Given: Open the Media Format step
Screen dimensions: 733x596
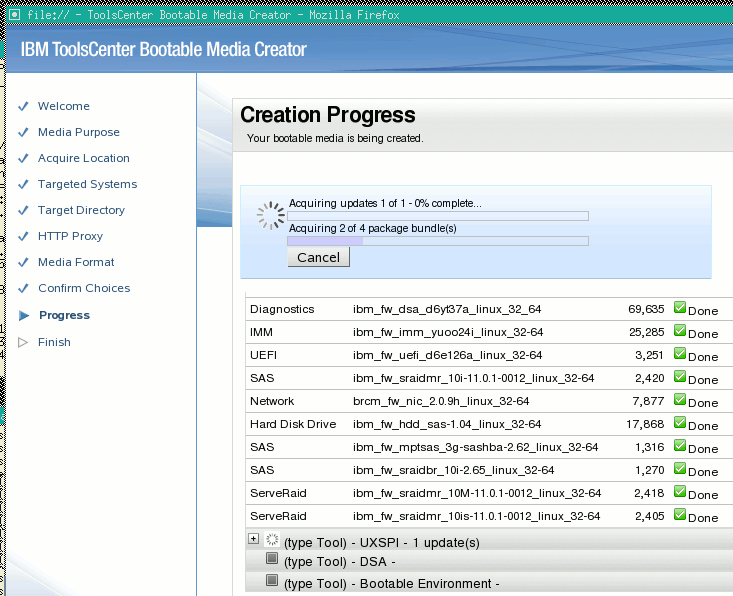Looking at the screenshot, I should [x=76, y=262].
